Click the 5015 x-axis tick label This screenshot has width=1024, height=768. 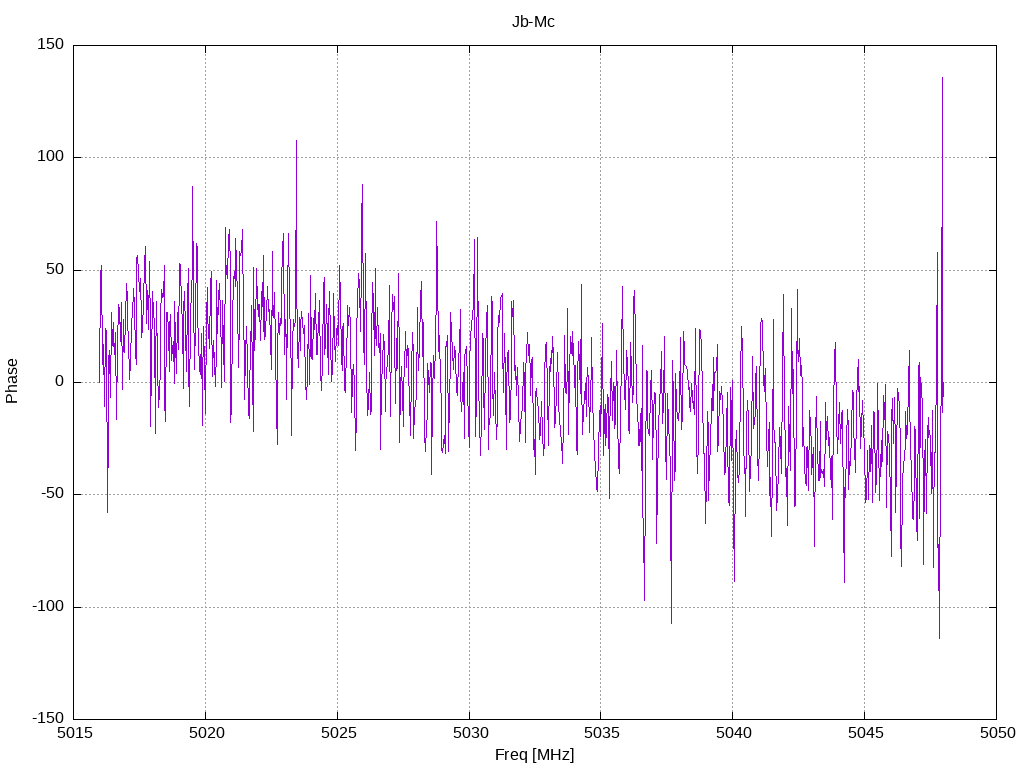(74, 733)
